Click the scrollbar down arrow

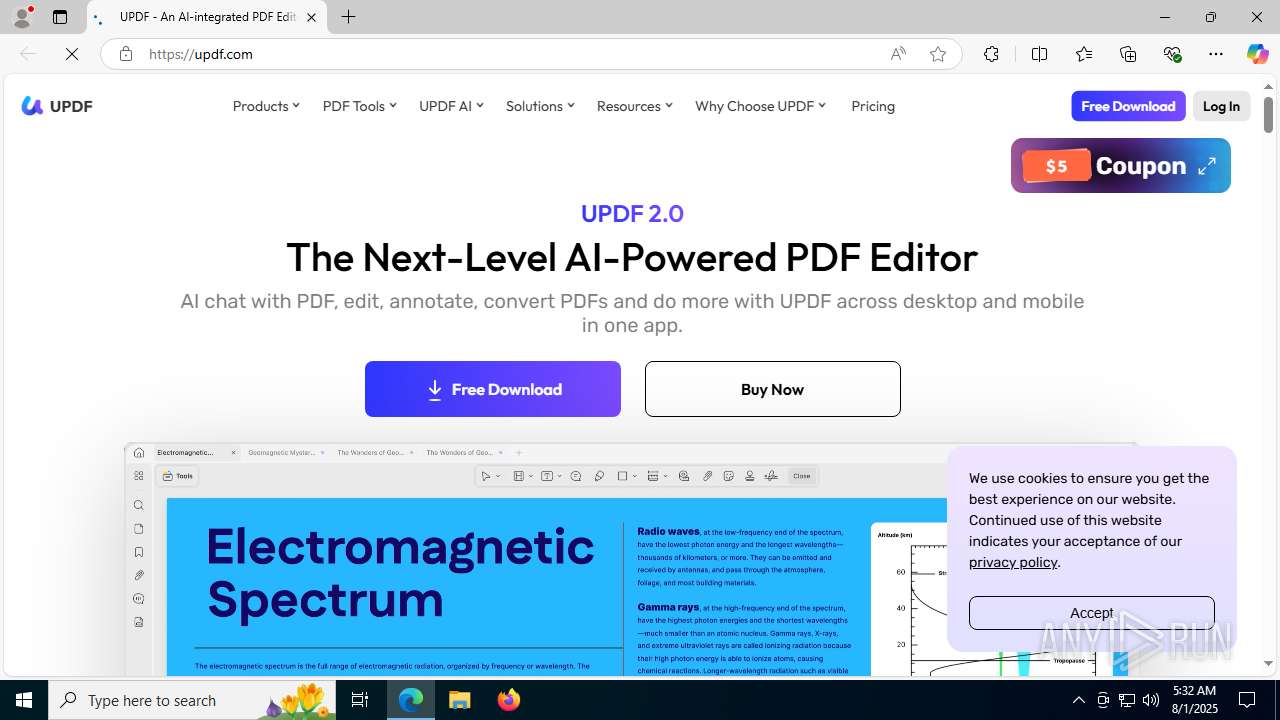(x=1268, y=664)
